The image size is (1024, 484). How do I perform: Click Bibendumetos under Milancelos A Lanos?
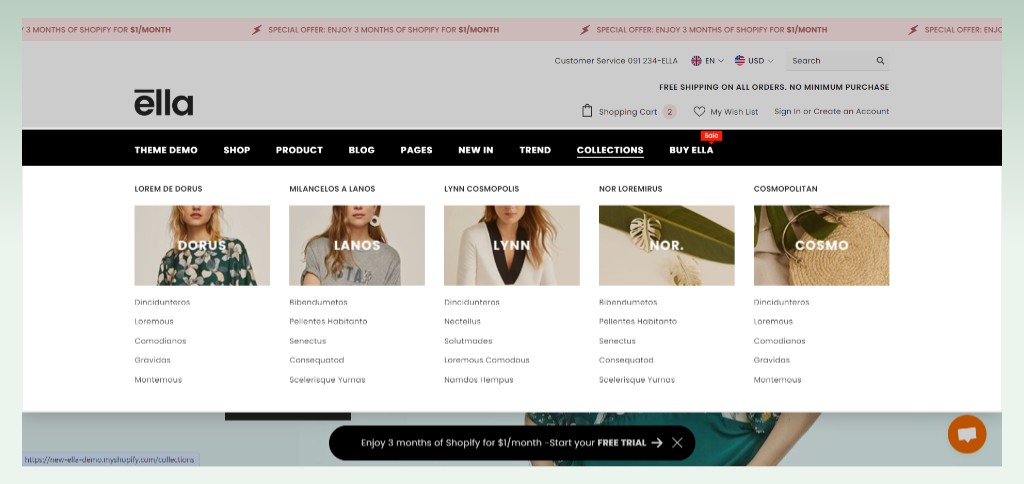[318, 302]
